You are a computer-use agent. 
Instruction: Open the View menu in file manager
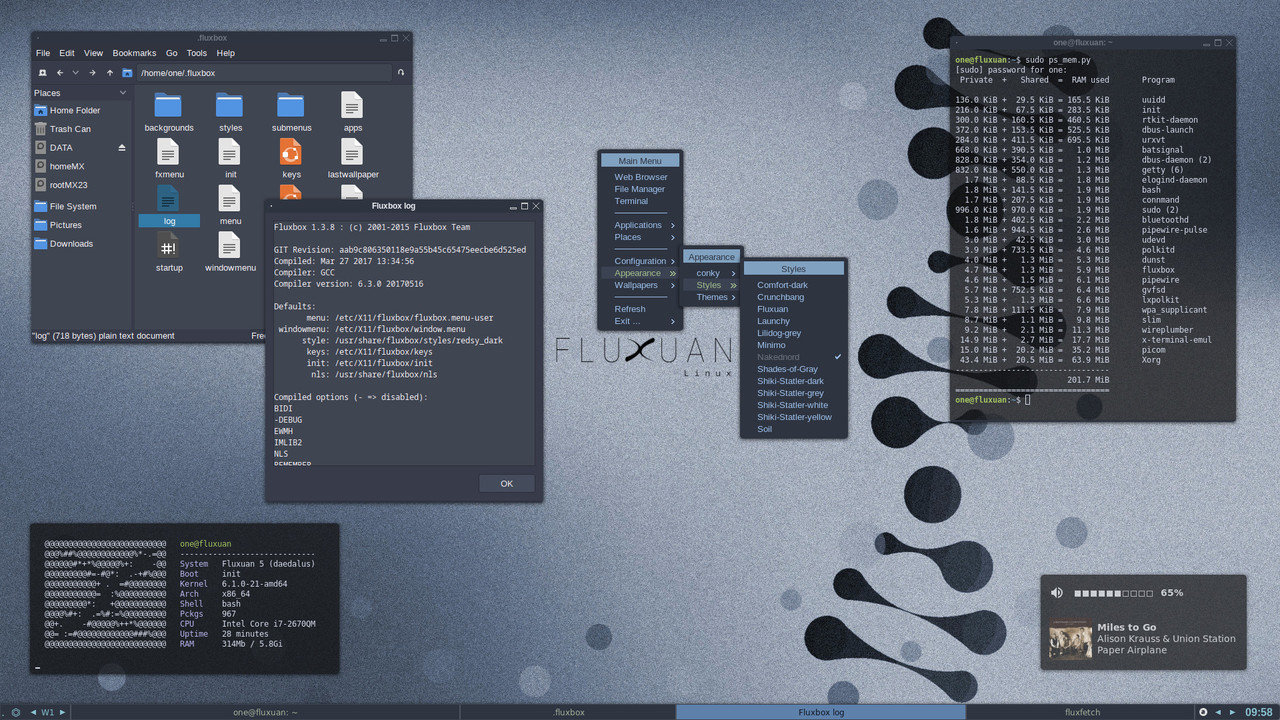(93, 53)
